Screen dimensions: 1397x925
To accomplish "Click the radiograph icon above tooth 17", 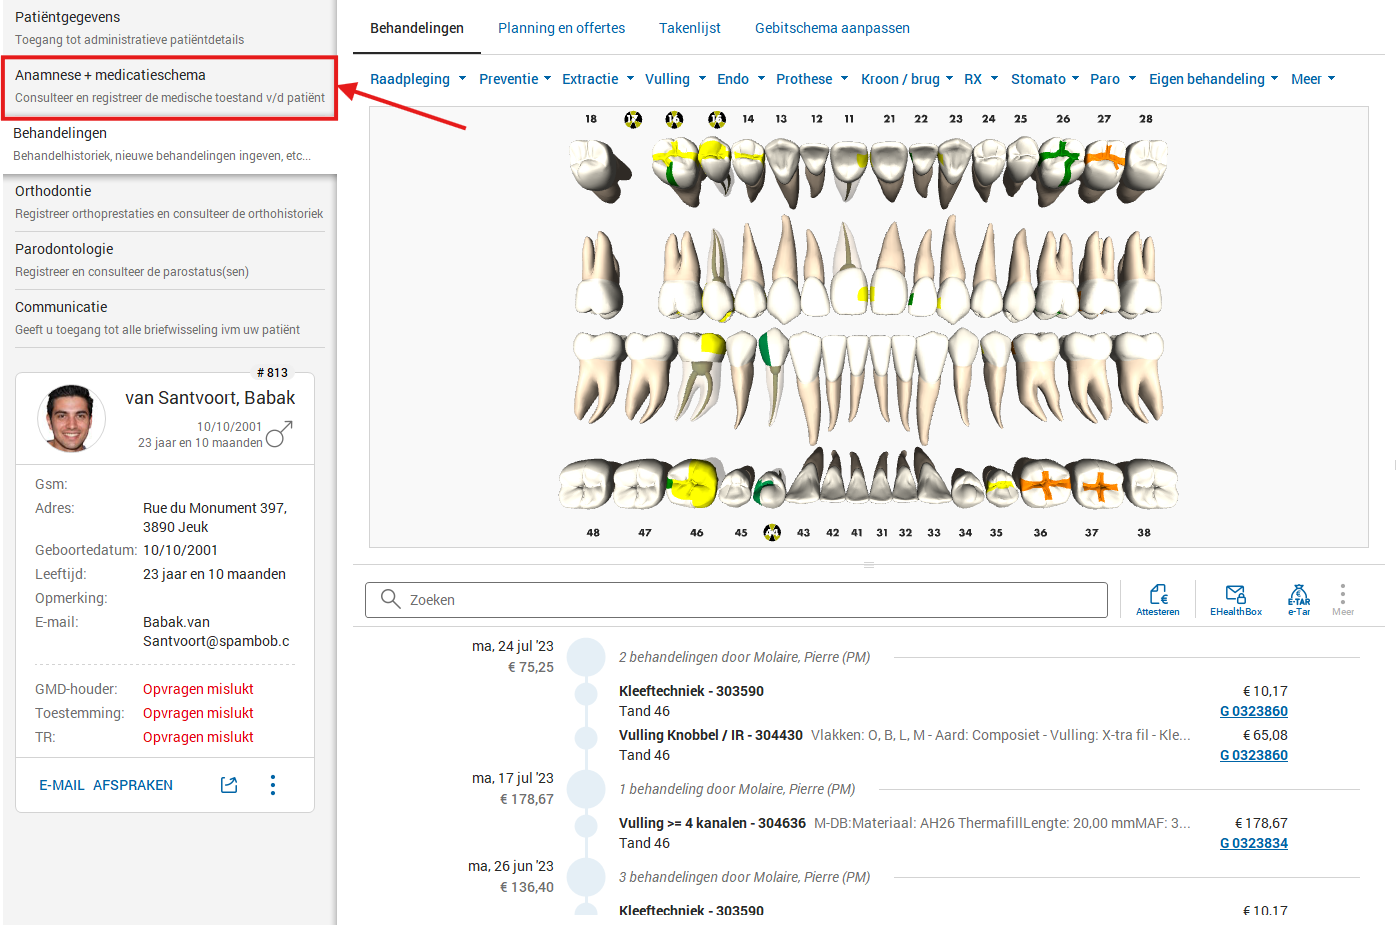I will coord(633,120).
